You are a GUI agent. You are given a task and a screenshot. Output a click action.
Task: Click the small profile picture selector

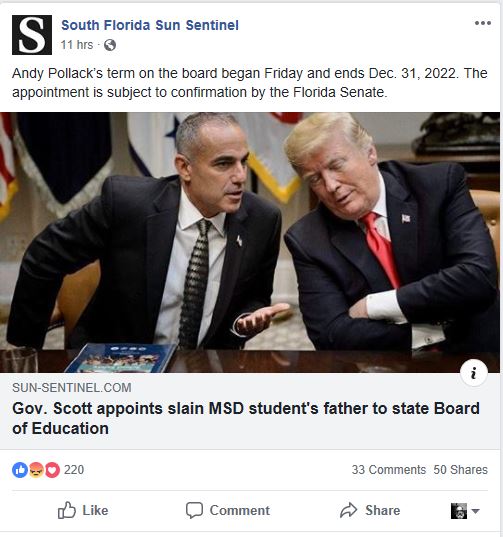pos(459,511)
